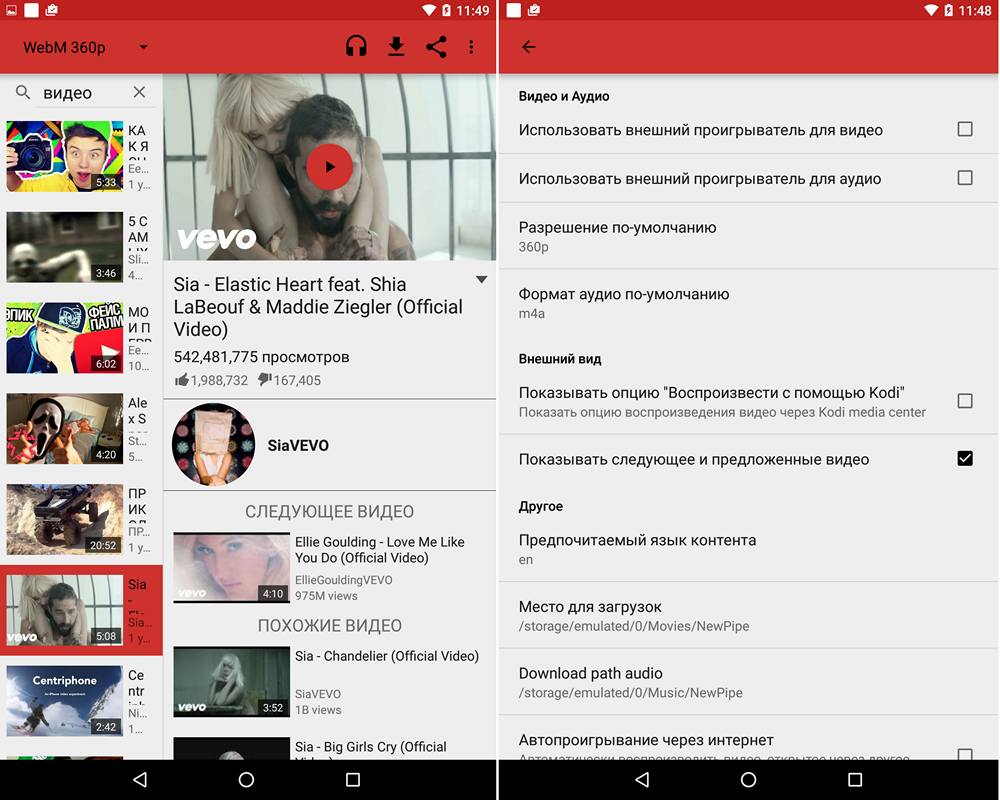Open search result with 6:02 duration
Image resolution: width=1000 pixels, height=800 pixels.
click(81, 337)
